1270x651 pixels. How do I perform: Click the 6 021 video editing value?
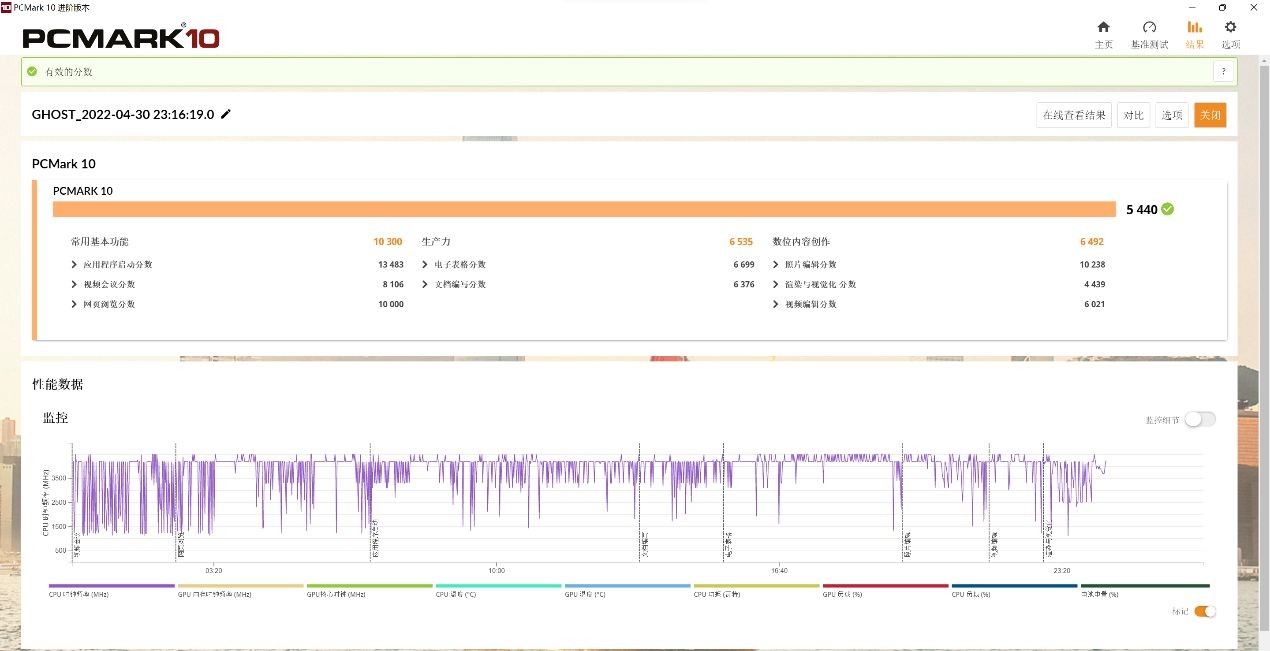1094,304
